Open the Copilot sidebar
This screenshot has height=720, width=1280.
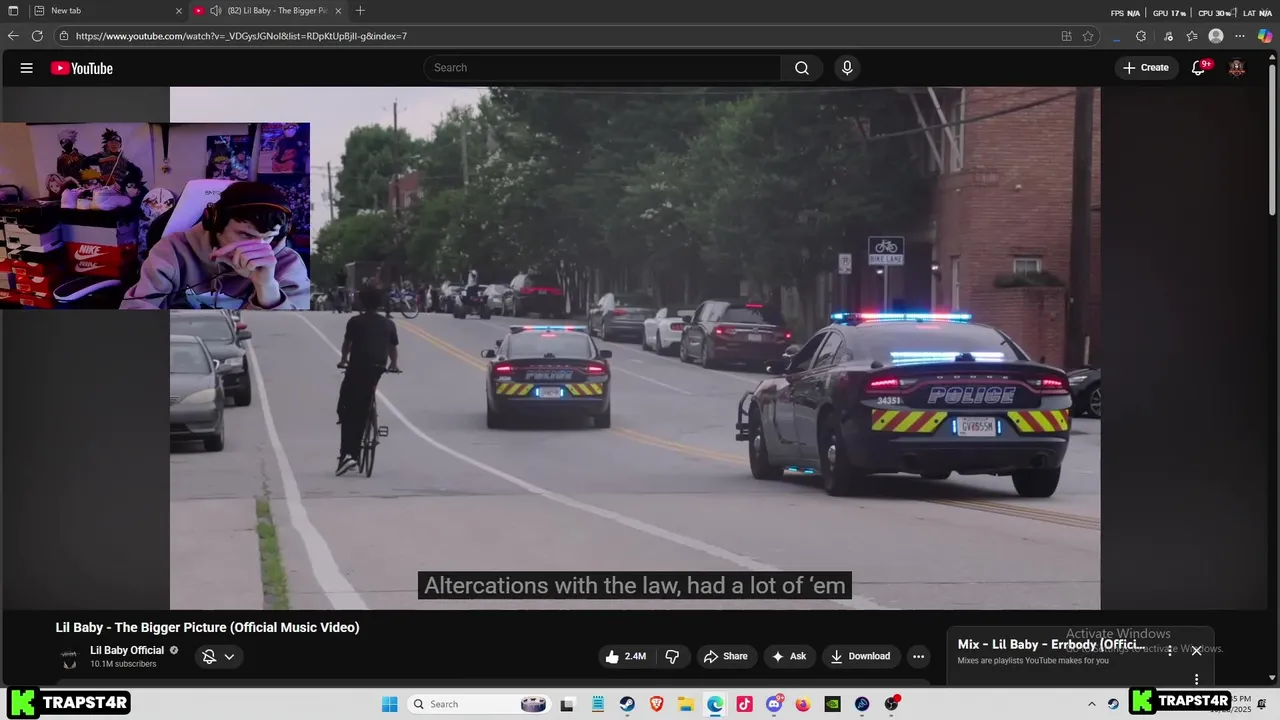pyautogui.click(x=1265, y=36)
